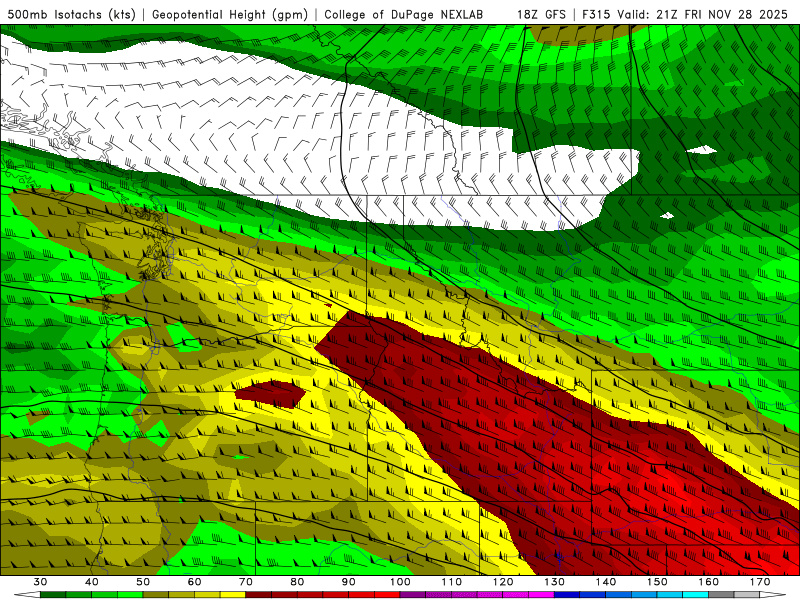
Task: Click the '120' legend value
Action: point(503,582)
